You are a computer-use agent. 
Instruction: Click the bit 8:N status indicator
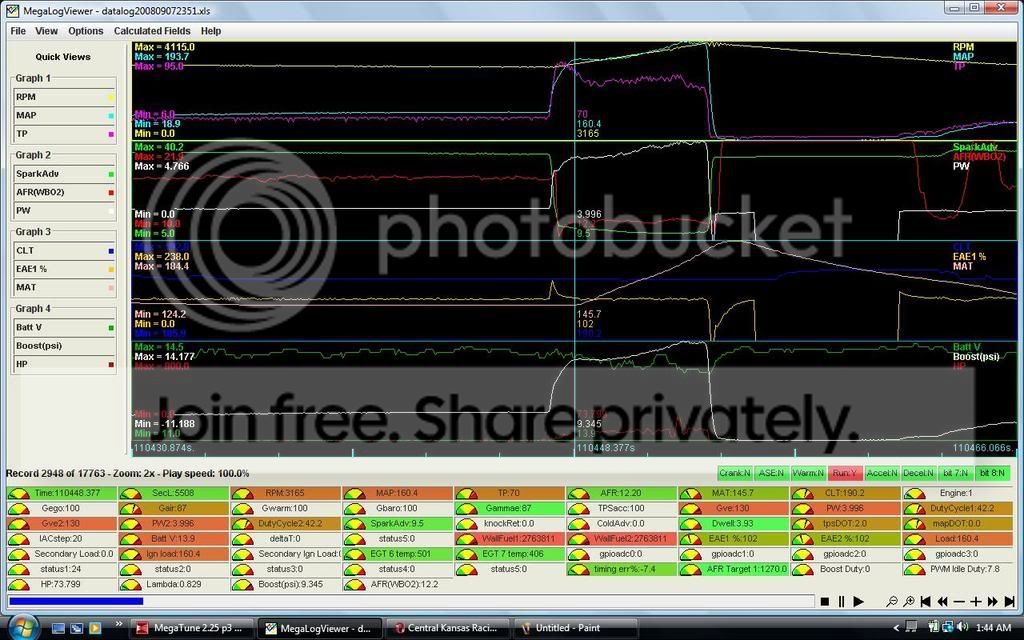[x=993, y=473]
